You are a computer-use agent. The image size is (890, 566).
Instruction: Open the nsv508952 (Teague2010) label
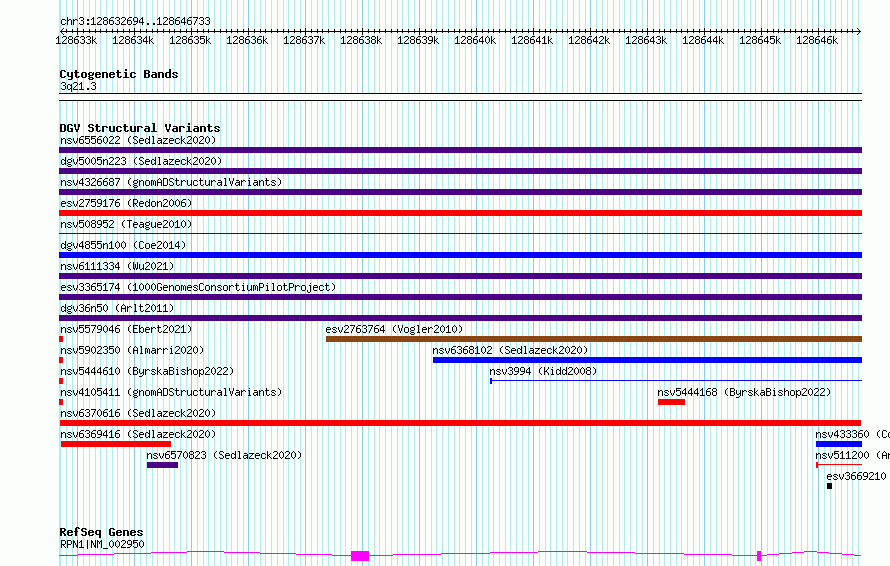point(126,224)
